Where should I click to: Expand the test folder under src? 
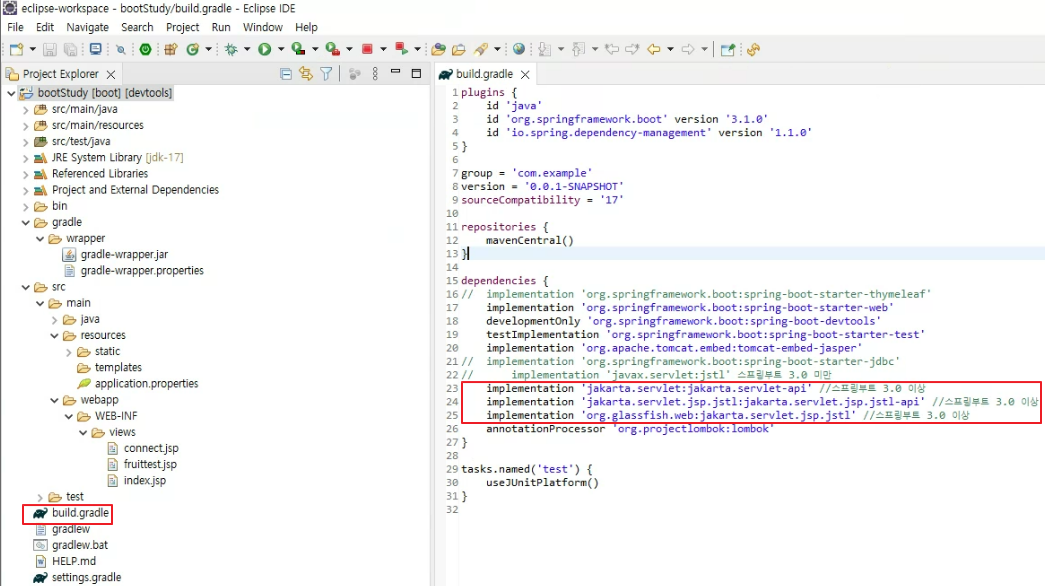(40, 497)
